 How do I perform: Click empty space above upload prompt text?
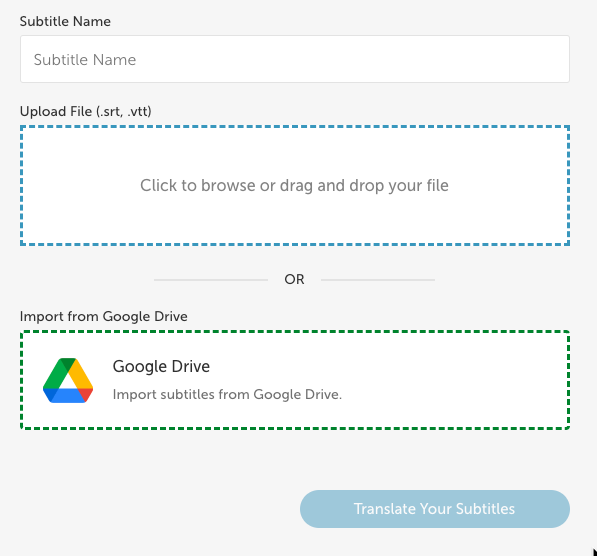coord(295,152)
